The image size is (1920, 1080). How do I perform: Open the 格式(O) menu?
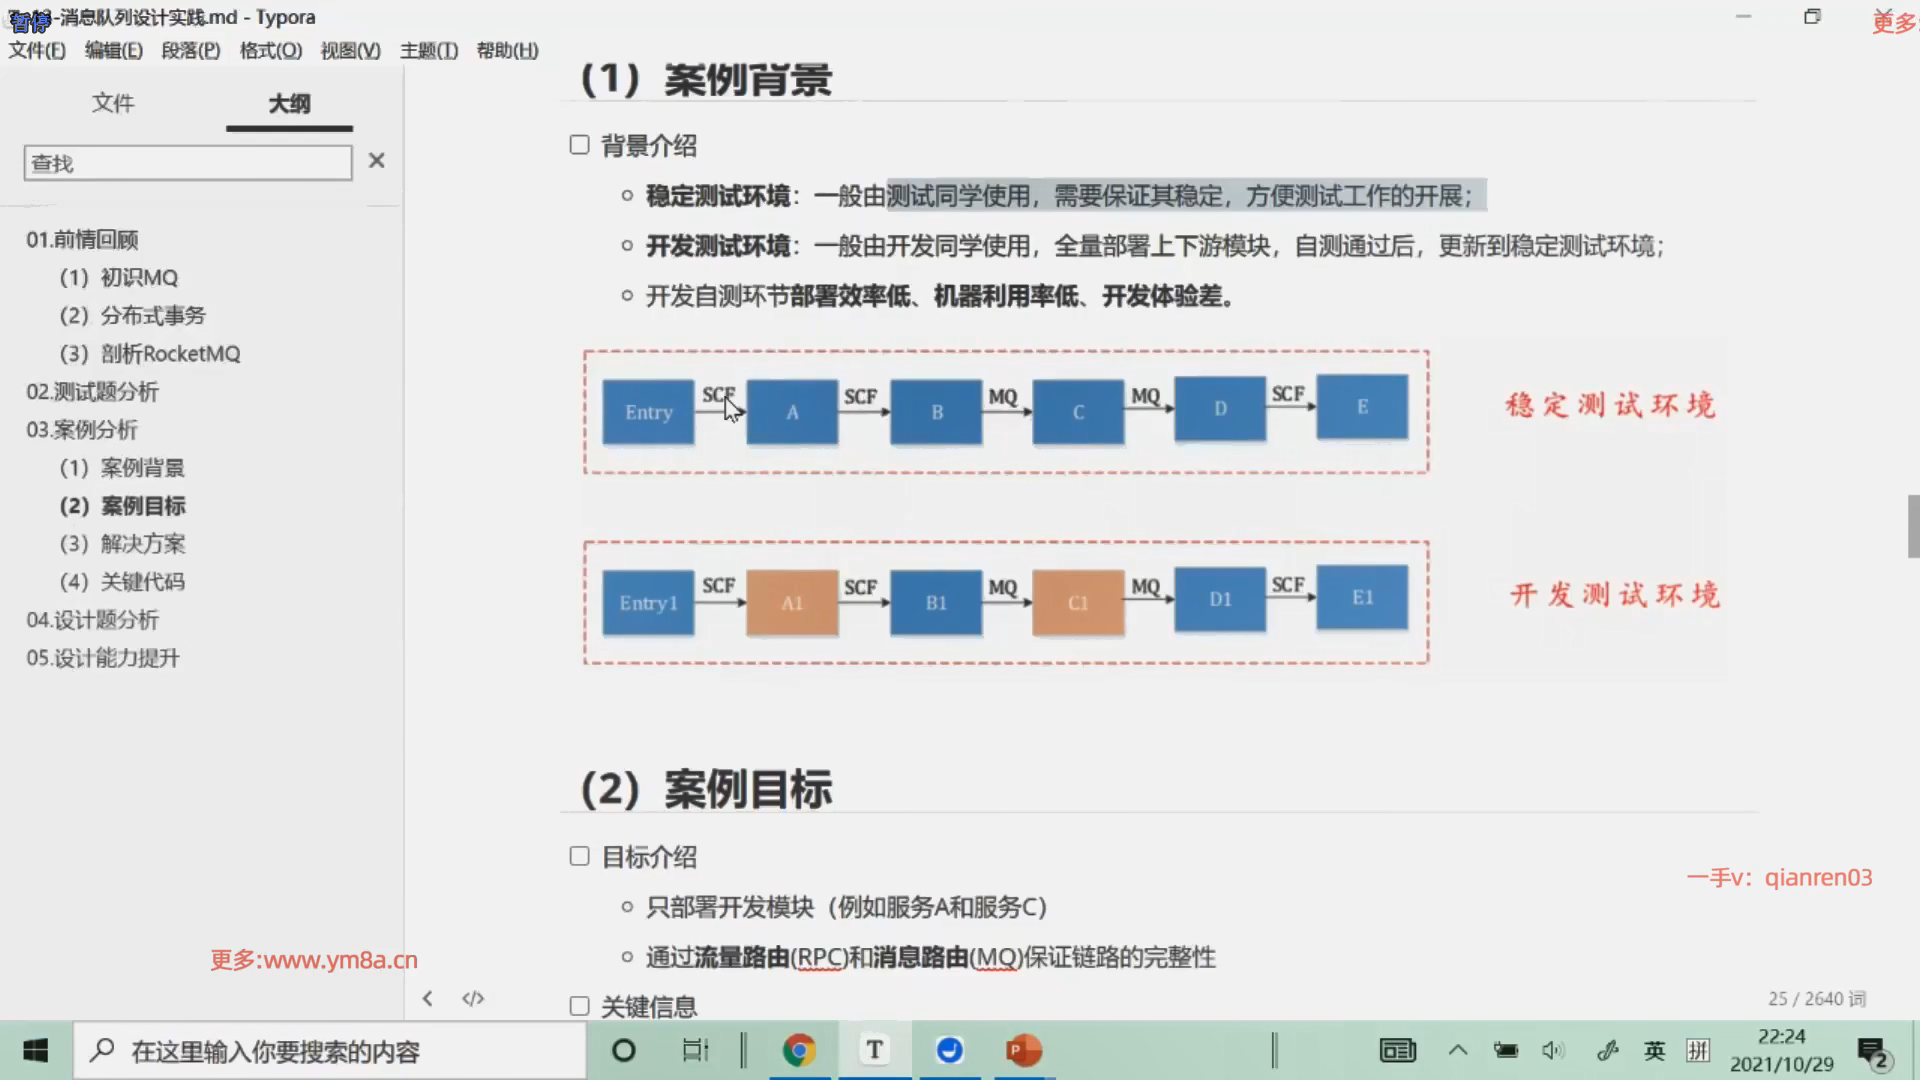click(x=270, y=51)
